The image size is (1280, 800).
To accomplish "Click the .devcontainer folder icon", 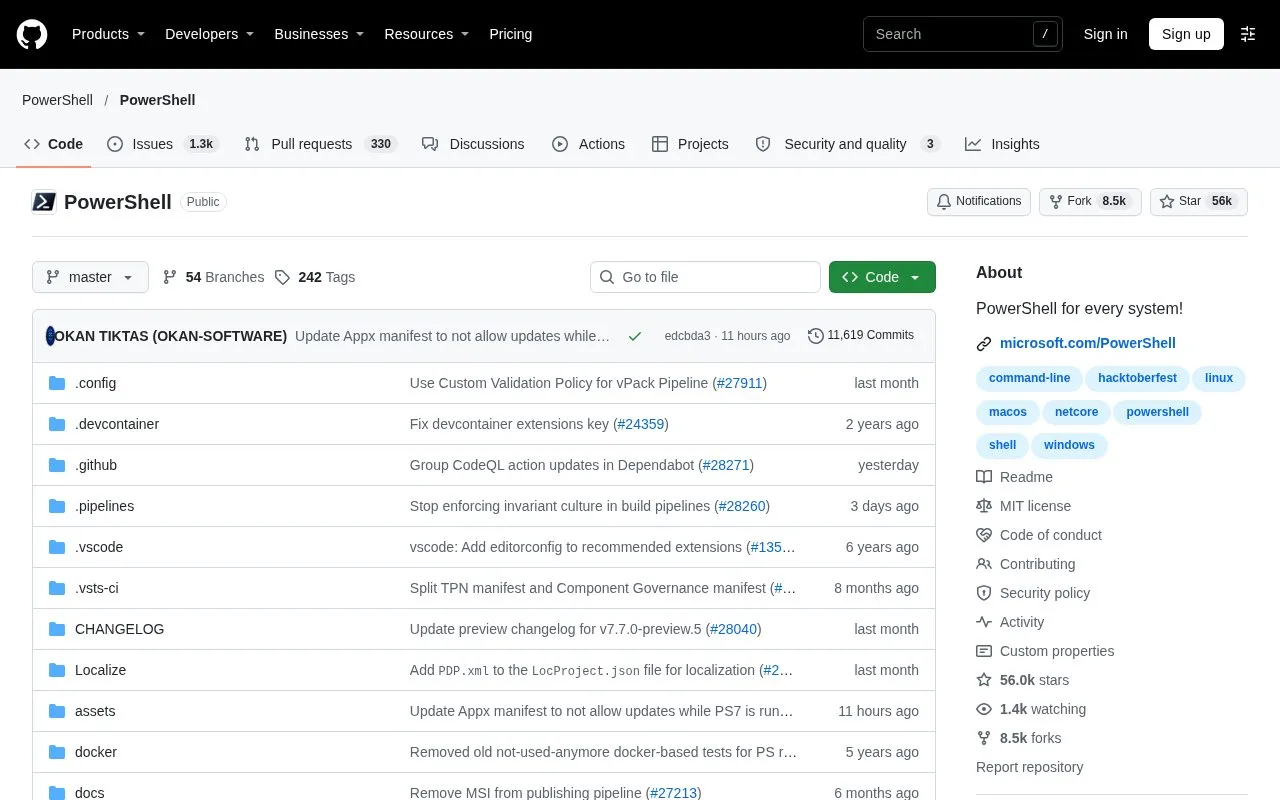I will pos(57,424).
